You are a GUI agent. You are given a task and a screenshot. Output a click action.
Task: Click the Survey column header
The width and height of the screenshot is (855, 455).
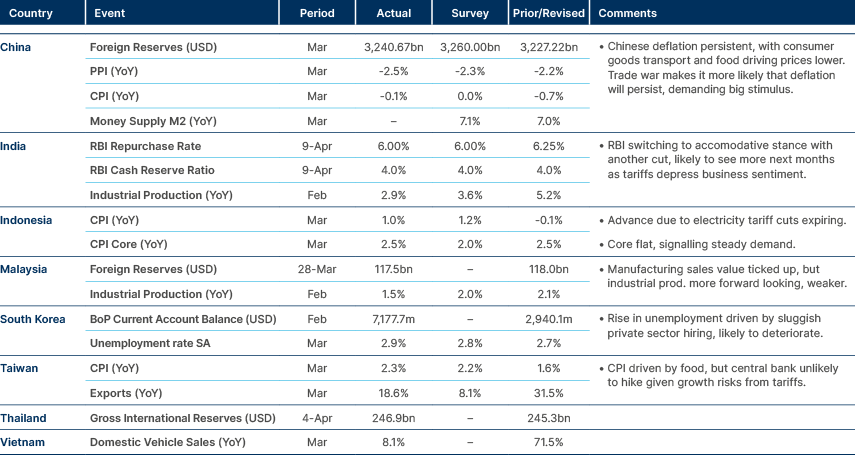pos(471,14)
